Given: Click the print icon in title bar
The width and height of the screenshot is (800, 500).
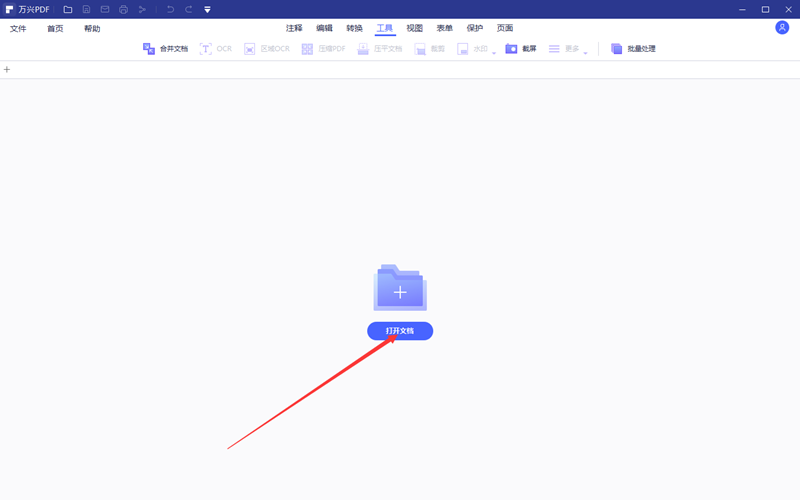Looking at the screenshot, I should tap(123, 9).
